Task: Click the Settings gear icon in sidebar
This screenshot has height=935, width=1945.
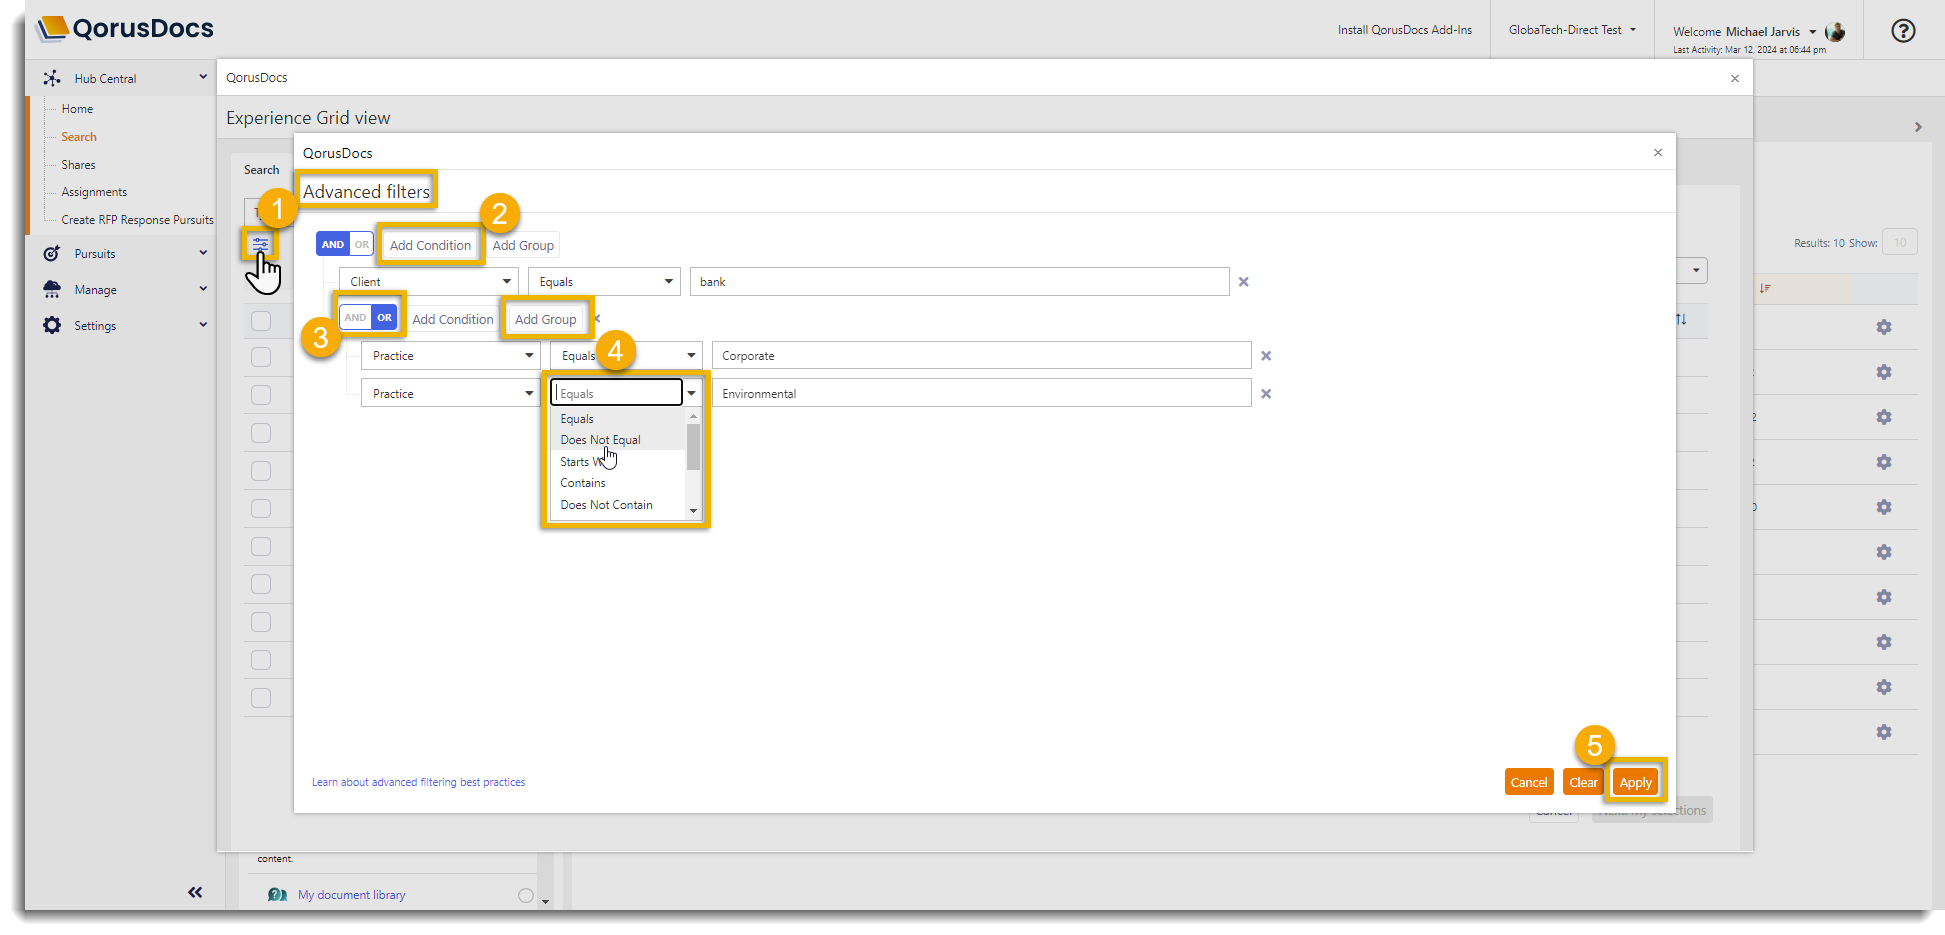Action: [x=52, y=326]
